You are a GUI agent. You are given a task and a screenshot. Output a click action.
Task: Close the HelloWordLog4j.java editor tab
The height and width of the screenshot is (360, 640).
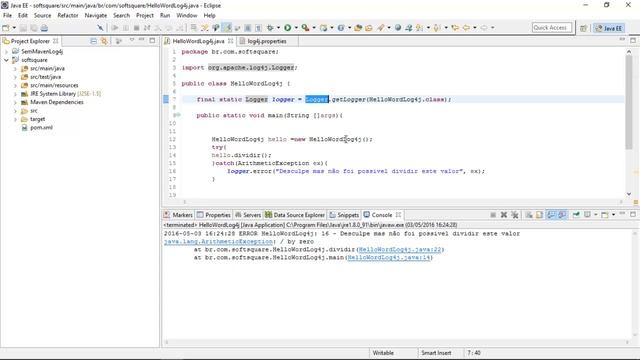pos(231,41)
